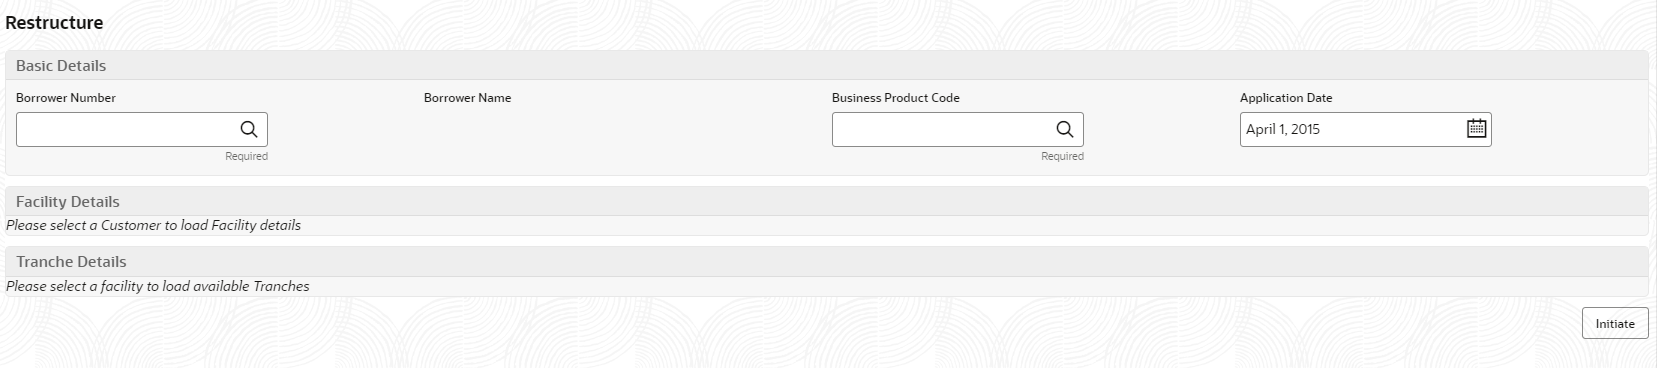Open the Business Product Code search icon
1657x368 pixels.
[1065, 129]
